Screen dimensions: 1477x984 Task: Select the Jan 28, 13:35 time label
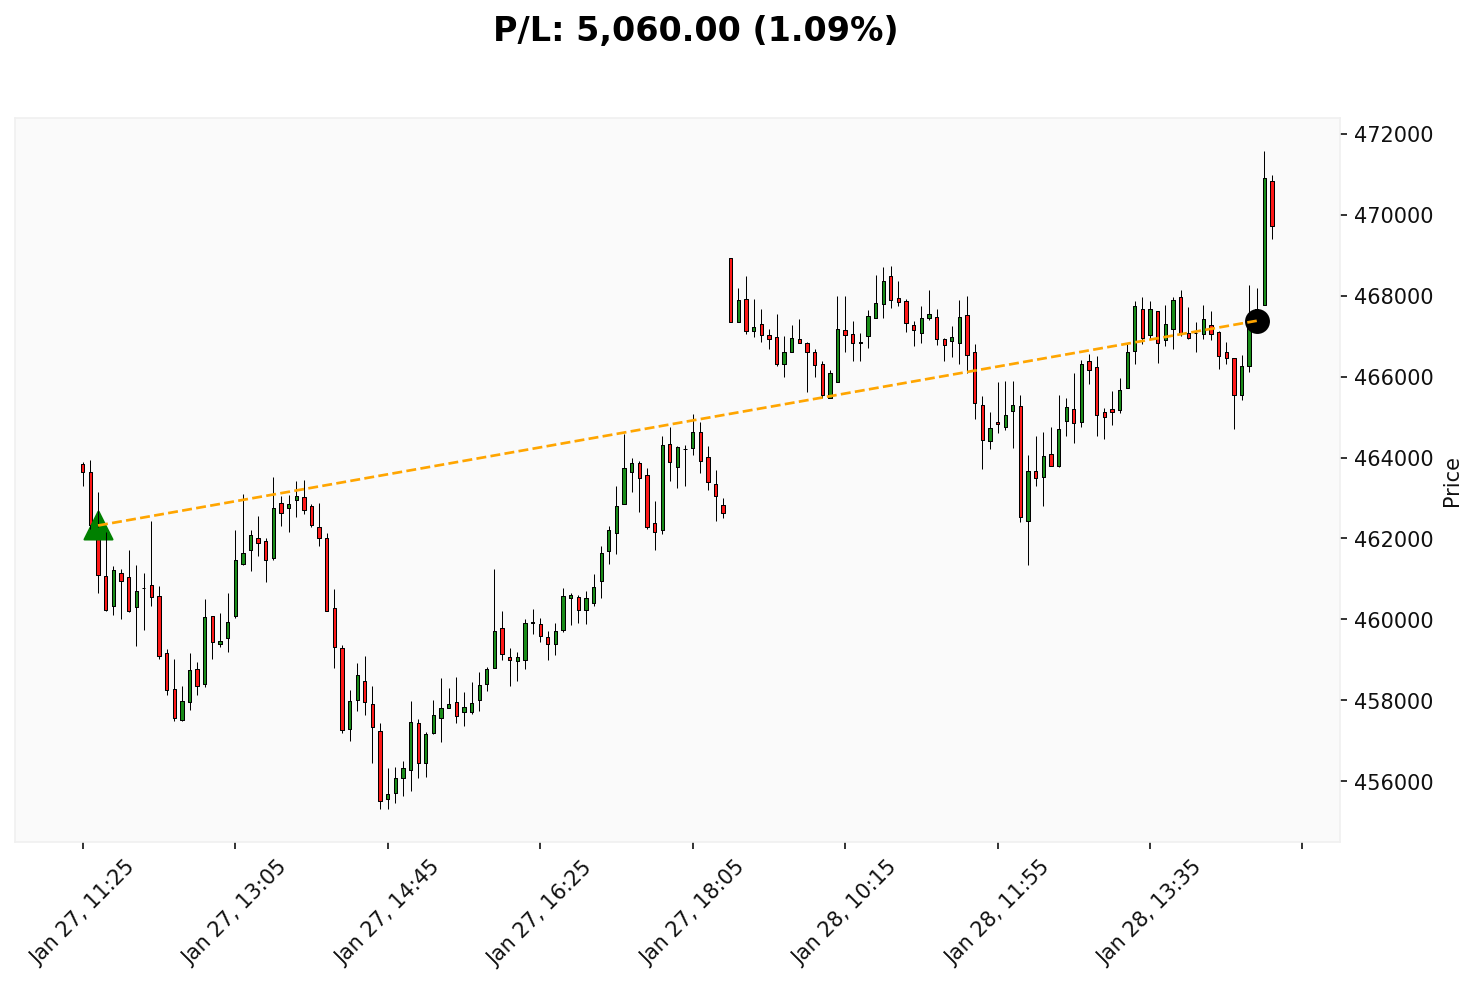pos(1149,911)
